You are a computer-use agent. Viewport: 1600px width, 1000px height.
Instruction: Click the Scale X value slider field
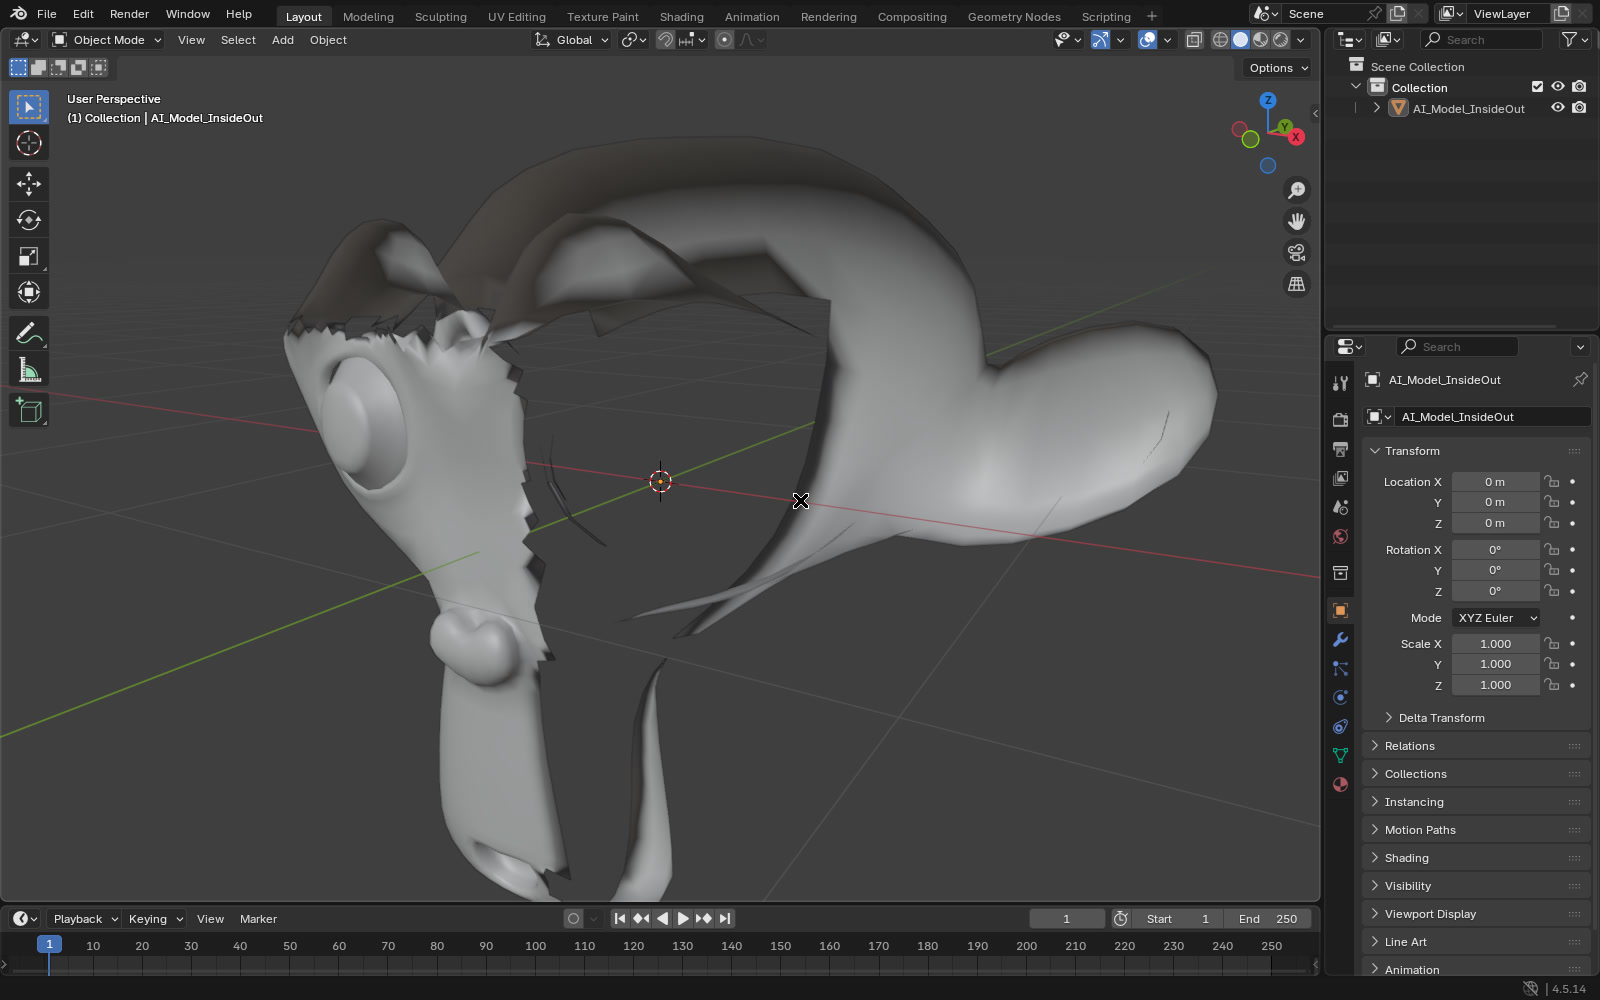(1496, 644)
